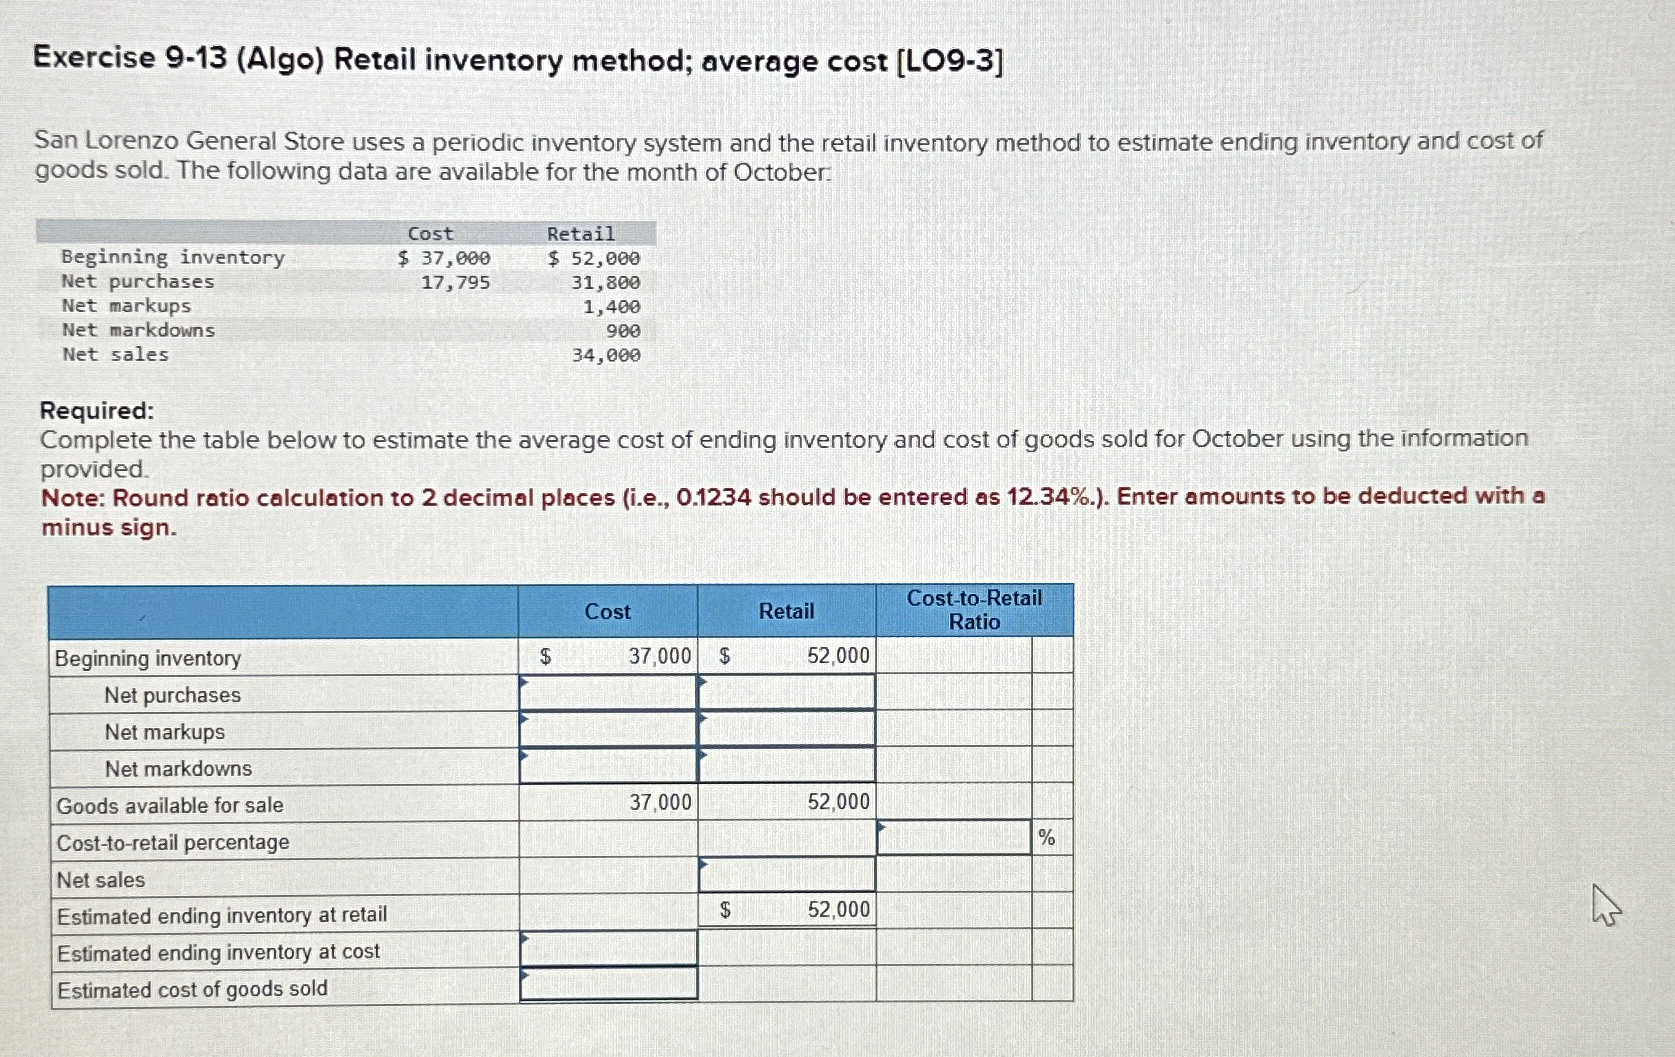The width and height of the screenshot is (1675, 1057).
Task: Click the Net purchases Retail input cell
Action: point(786,692)
